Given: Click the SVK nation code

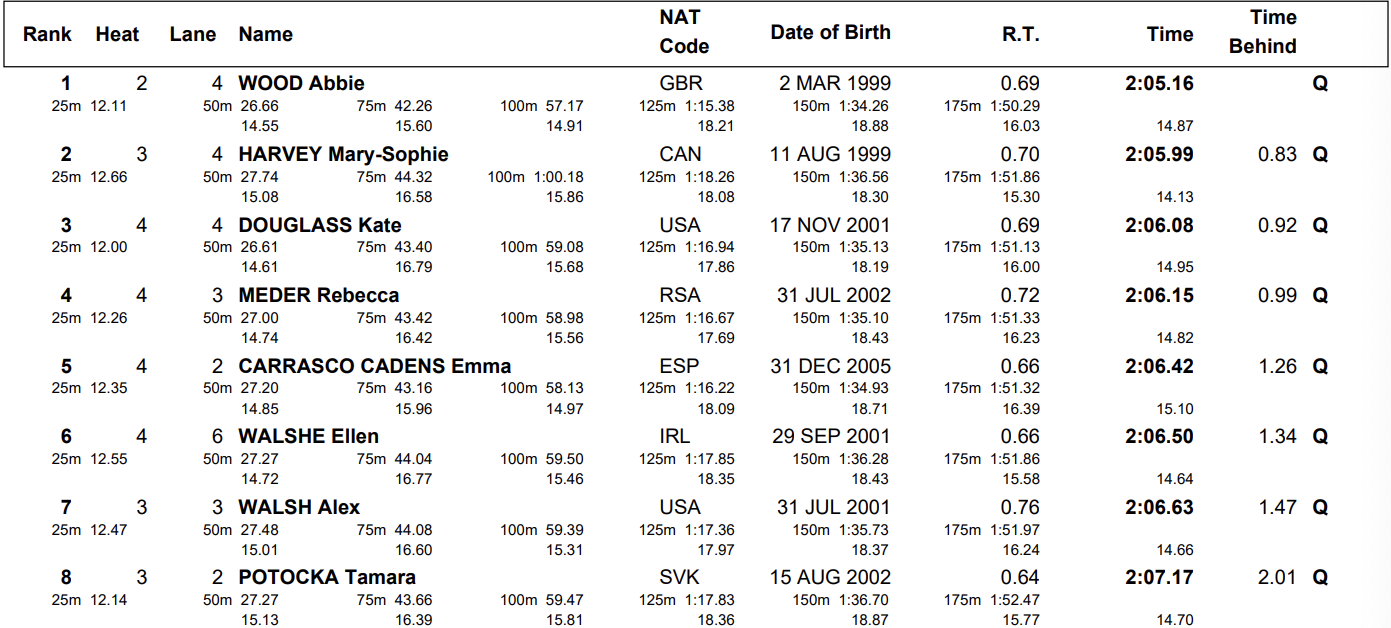Looking at the screenshot, I should [x=680, y=578].
